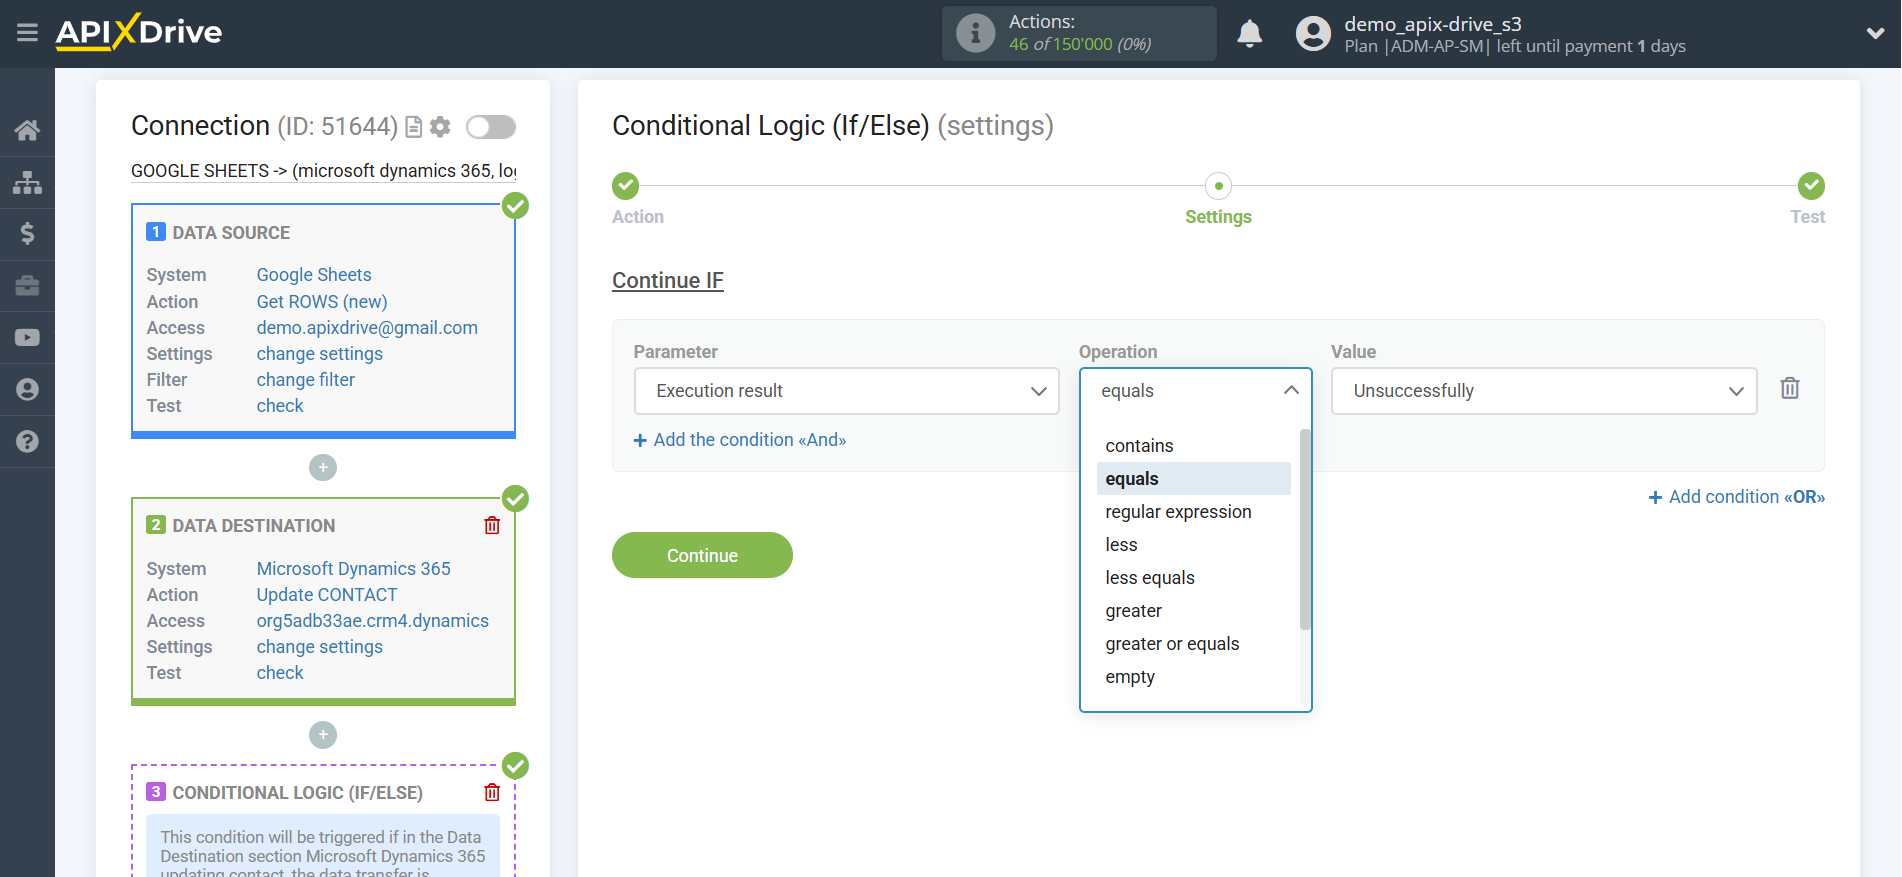Open the hamburger menu icon
1902x877 pixels.
27,33
